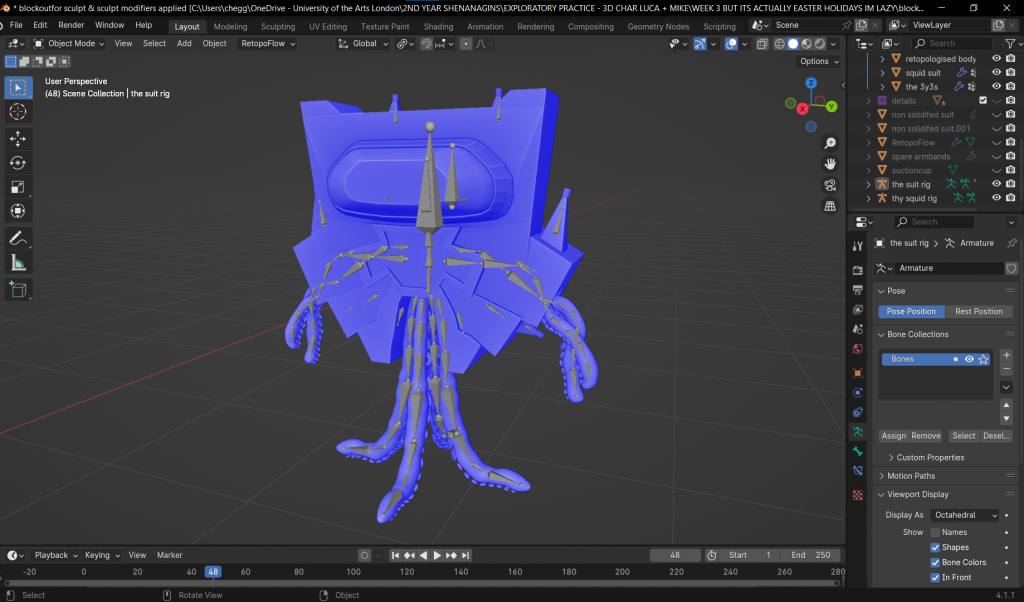Click the viewport zoom magnifier icon
1024x602 pixels.
[x=830, y=144]
